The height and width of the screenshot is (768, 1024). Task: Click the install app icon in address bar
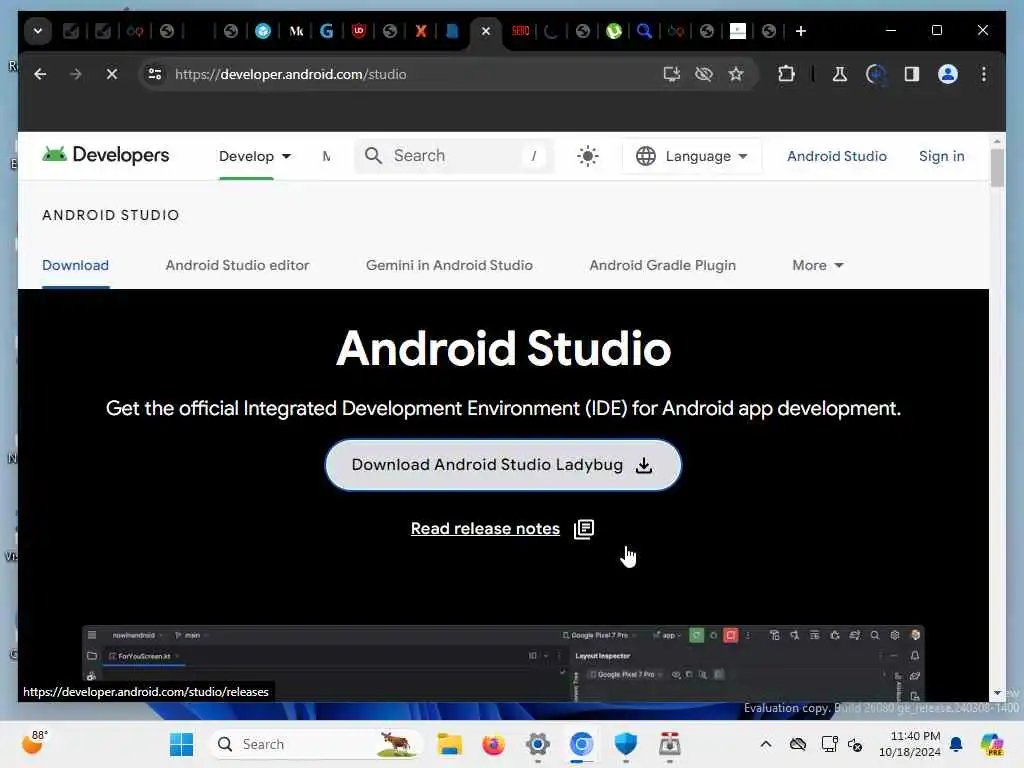[671, 74]
